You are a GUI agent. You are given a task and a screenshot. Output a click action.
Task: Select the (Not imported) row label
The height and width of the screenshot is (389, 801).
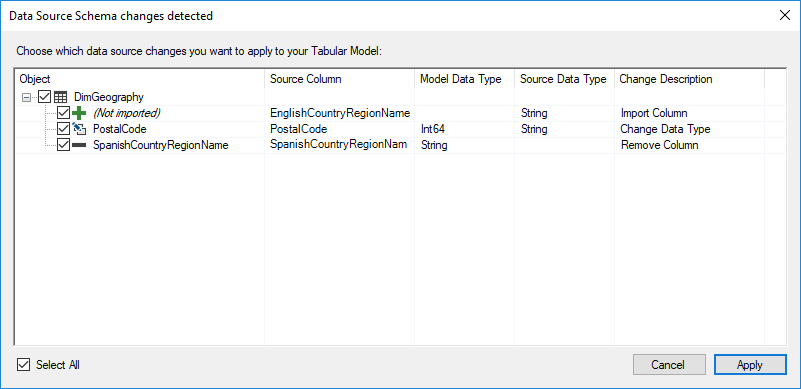pos(126,113)
